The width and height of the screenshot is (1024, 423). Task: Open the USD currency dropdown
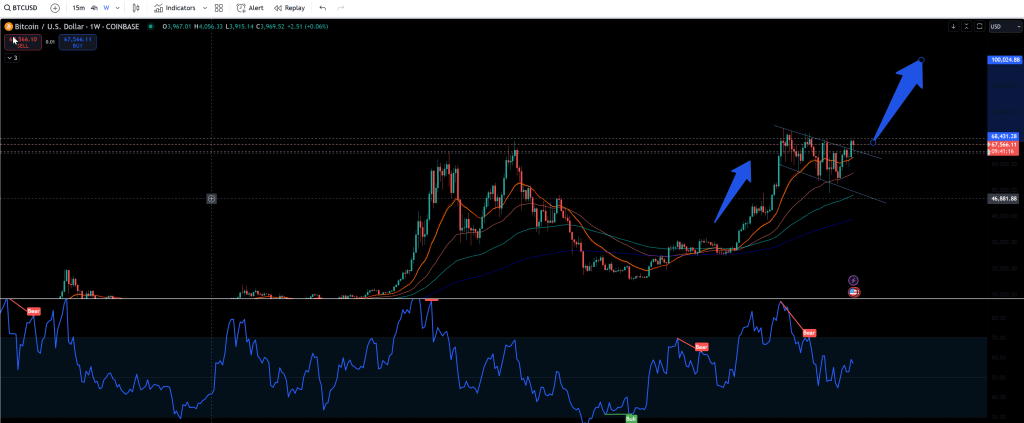pyautogui.click(x=1004, y=27)
